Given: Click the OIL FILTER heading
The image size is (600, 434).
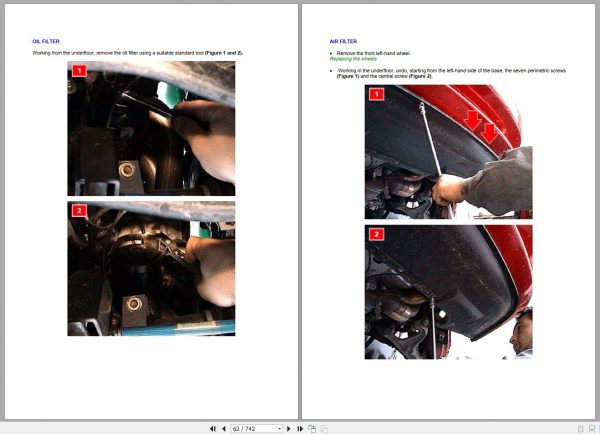Looking at the screenshot, I should click(46, 41).
